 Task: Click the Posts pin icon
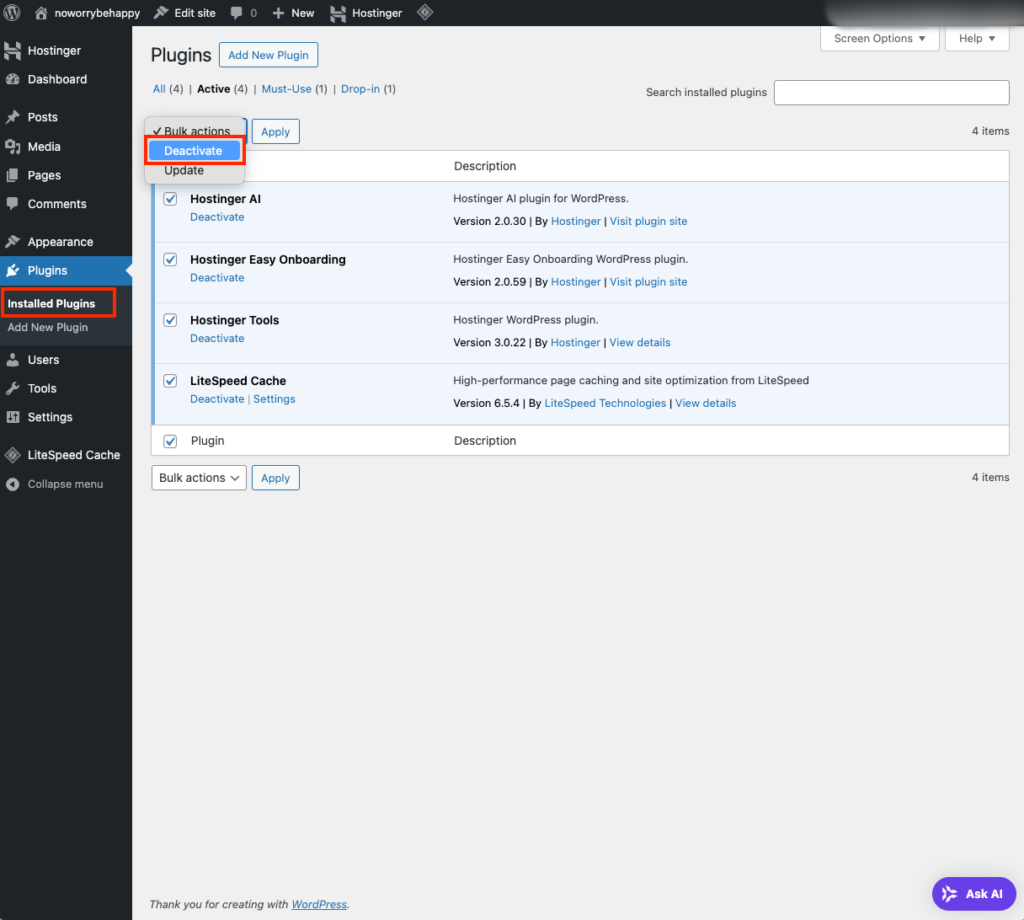pos(12,117)
